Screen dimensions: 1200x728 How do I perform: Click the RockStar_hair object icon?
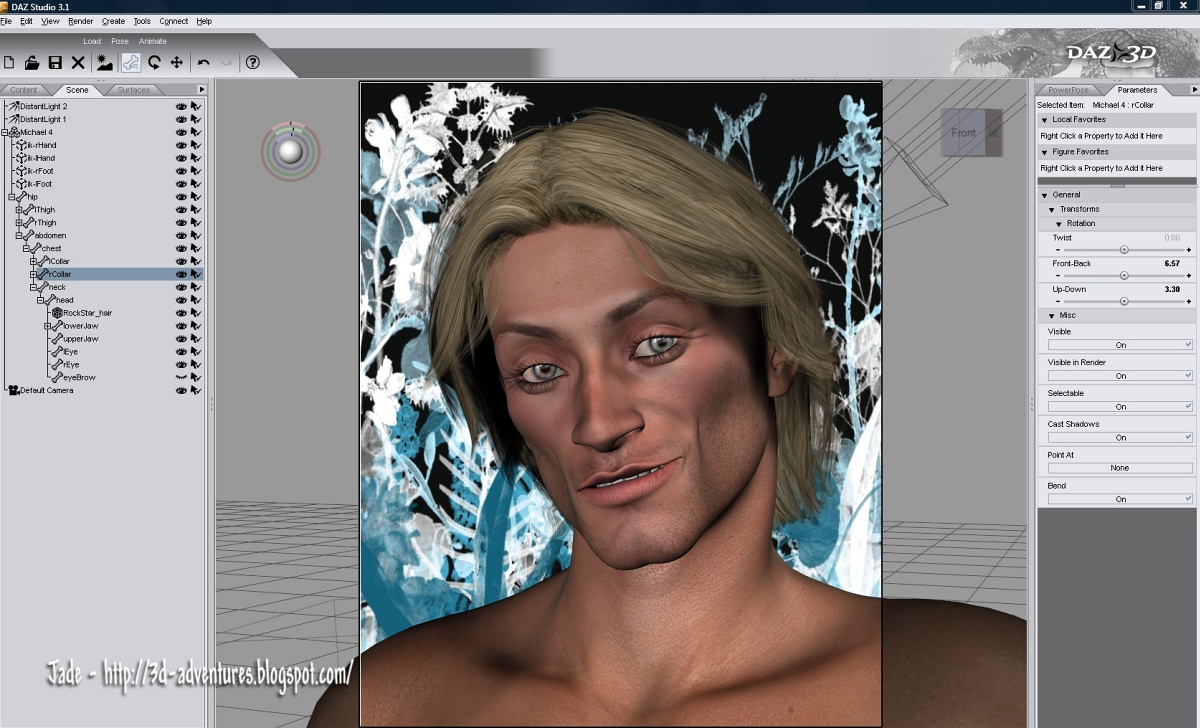pos(57,313)
